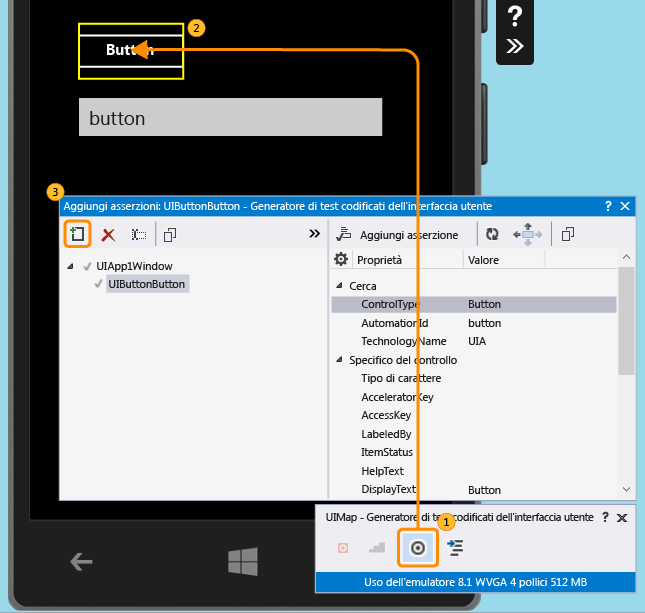Tap the Button control in the emulator
Viewport: 645px width, 613px height.
[131, 51]
